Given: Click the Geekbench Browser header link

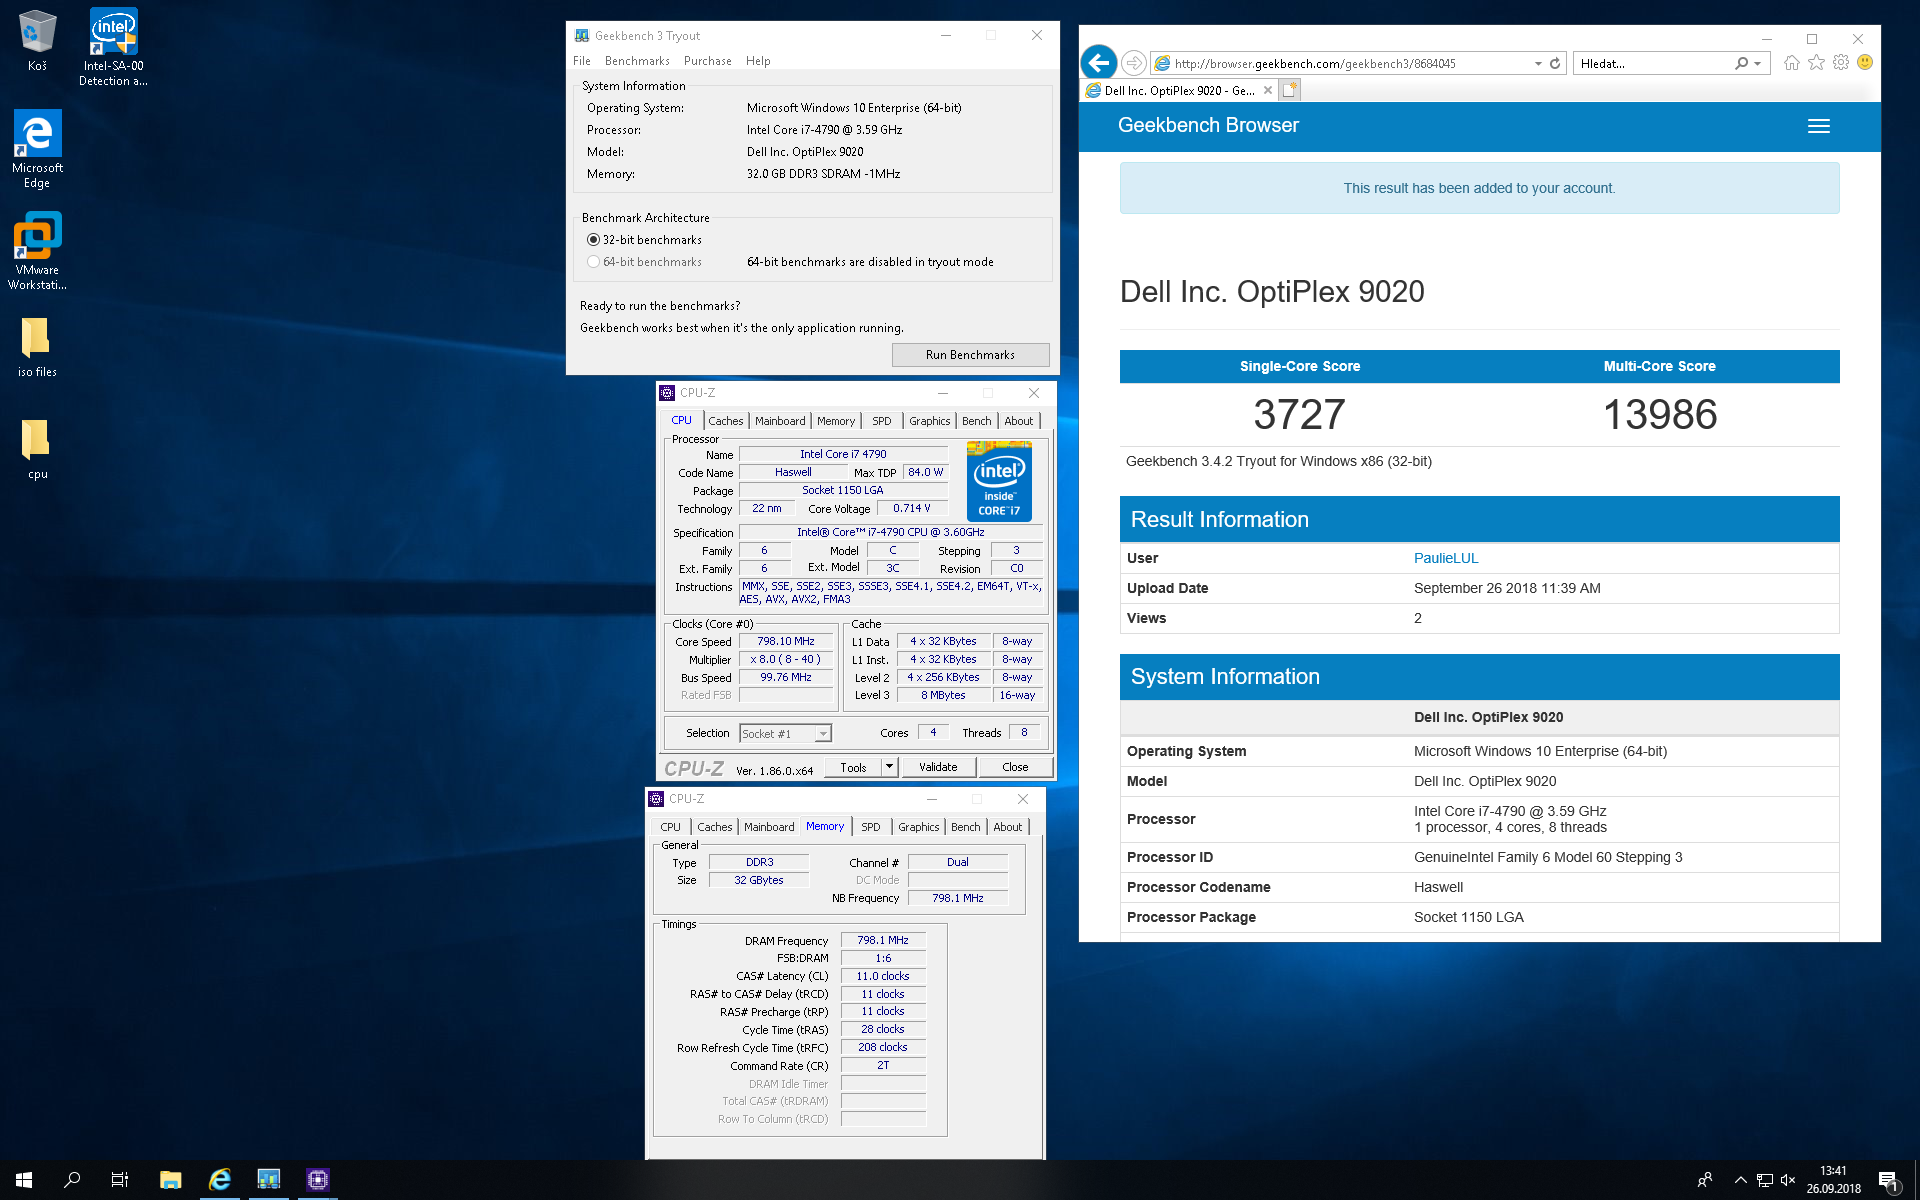Looking at the screenshot, I should pos(1208,125).
